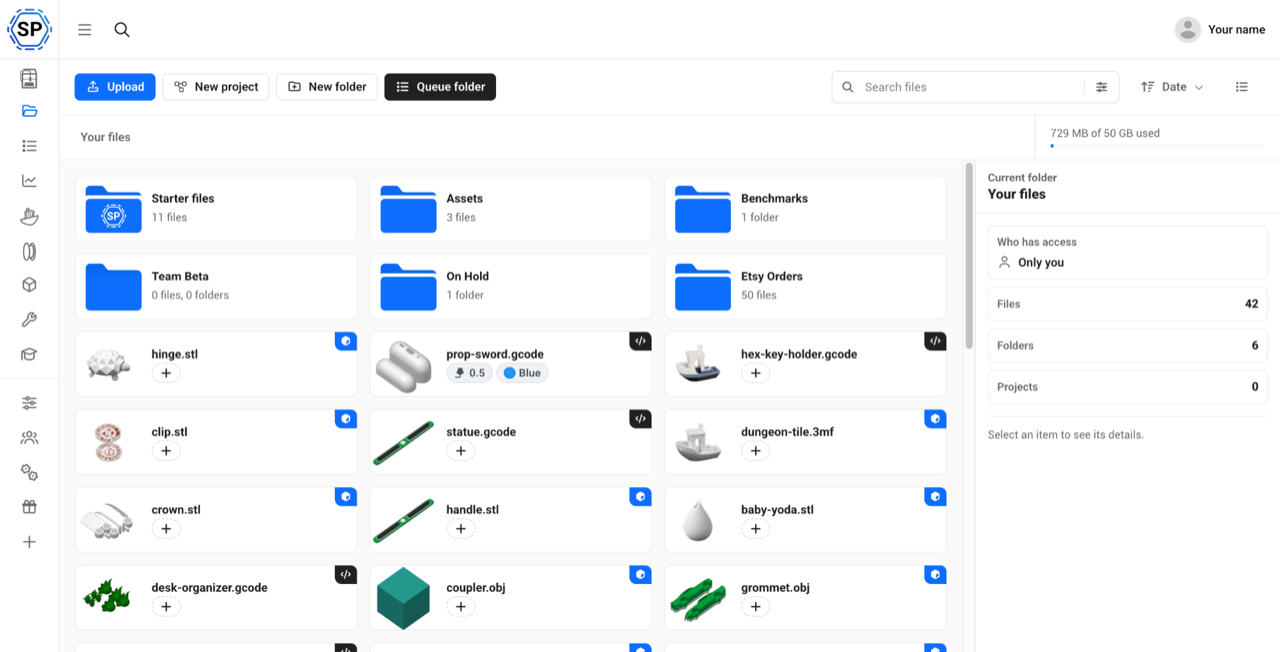Image resolution: width=1280 pixels, height=652 pixels.
Task: Open the Date sort dropdown
Action: pos(1172,87)
